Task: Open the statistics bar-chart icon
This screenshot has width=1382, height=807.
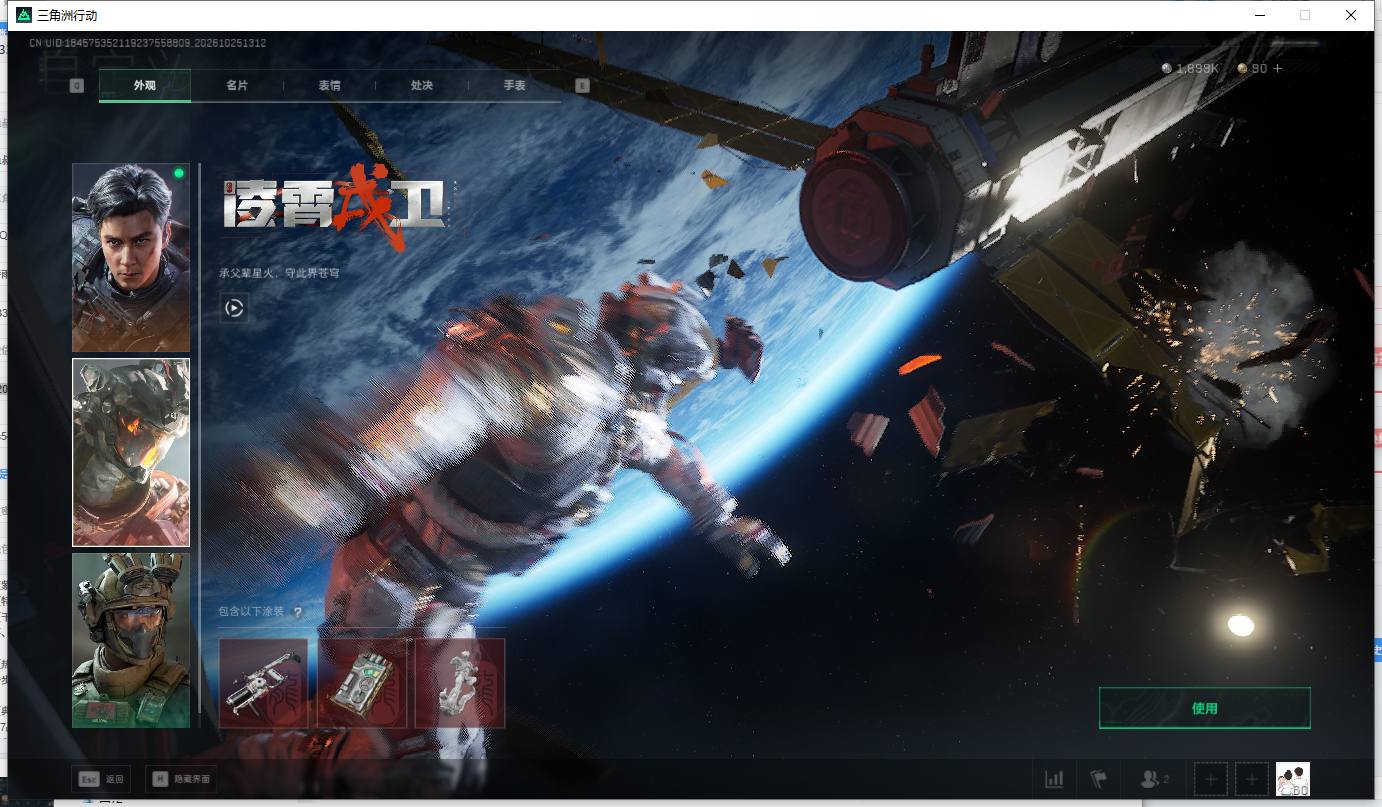Action: [x=1054, y=779]
